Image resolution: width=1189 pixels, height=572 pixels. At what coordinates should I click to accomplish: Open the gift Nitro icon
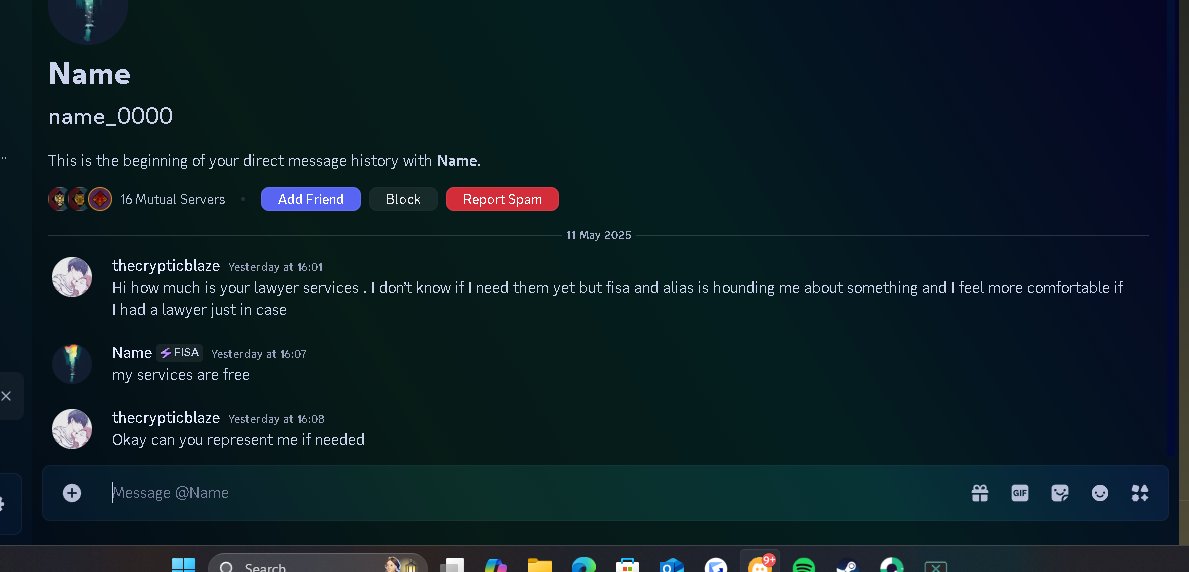(980, 493)
